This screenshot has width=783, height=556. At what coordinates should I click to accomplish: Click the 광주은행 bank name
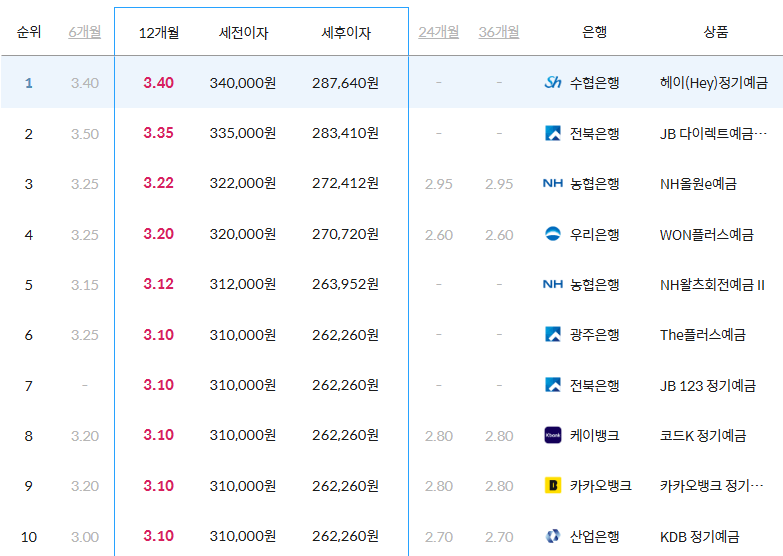point(594,335)
